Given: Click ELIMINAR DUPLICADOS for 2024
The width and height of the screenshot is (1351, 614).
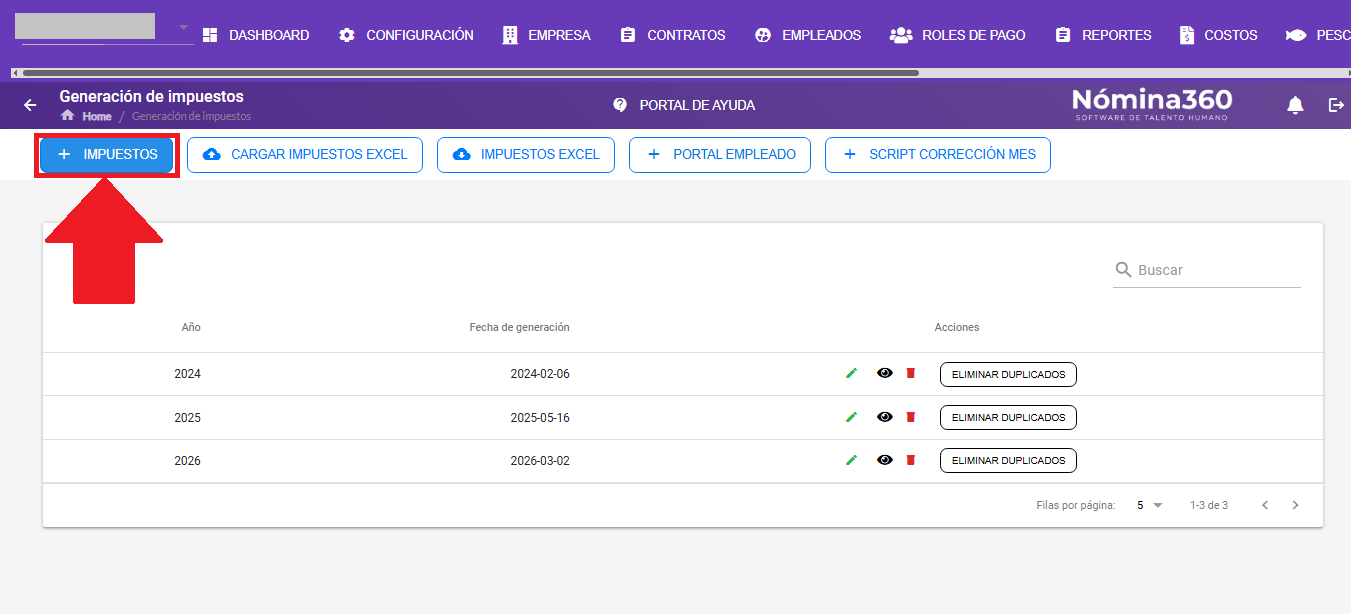Looking at the screenshot, I should click(1008, 374).
